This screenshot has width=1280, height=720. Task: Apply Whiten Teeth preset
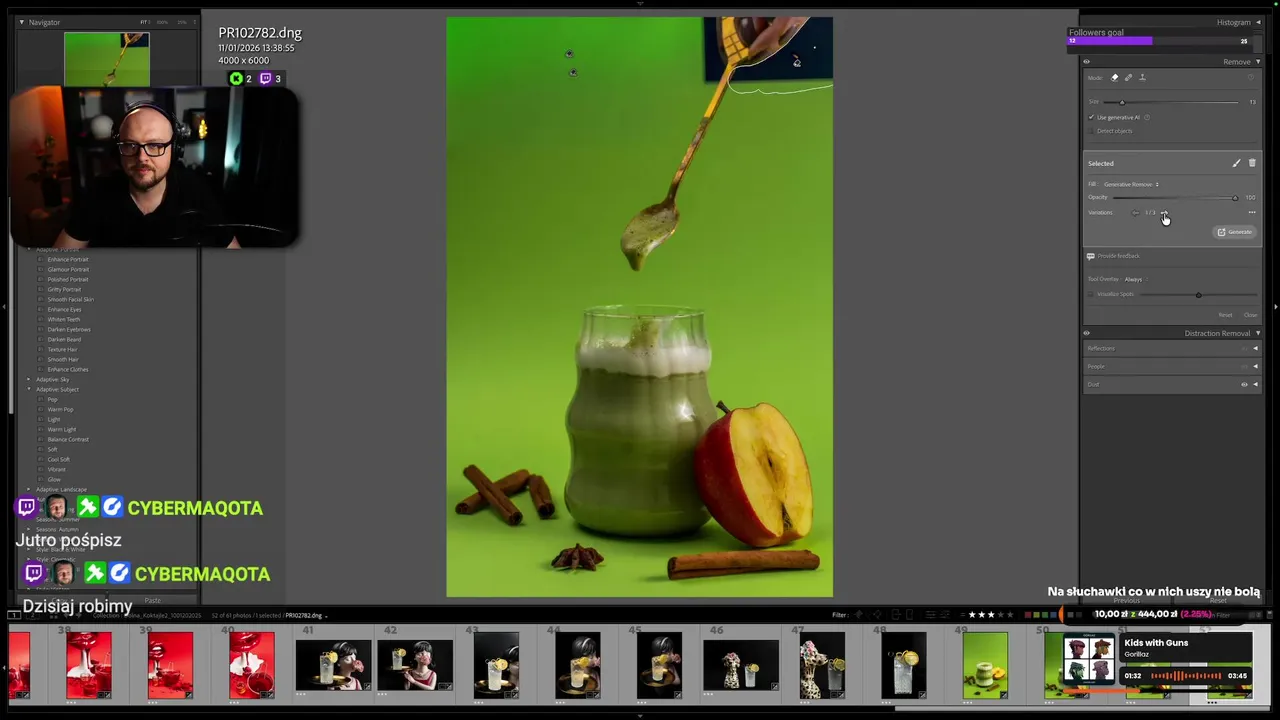click(64, 319)
